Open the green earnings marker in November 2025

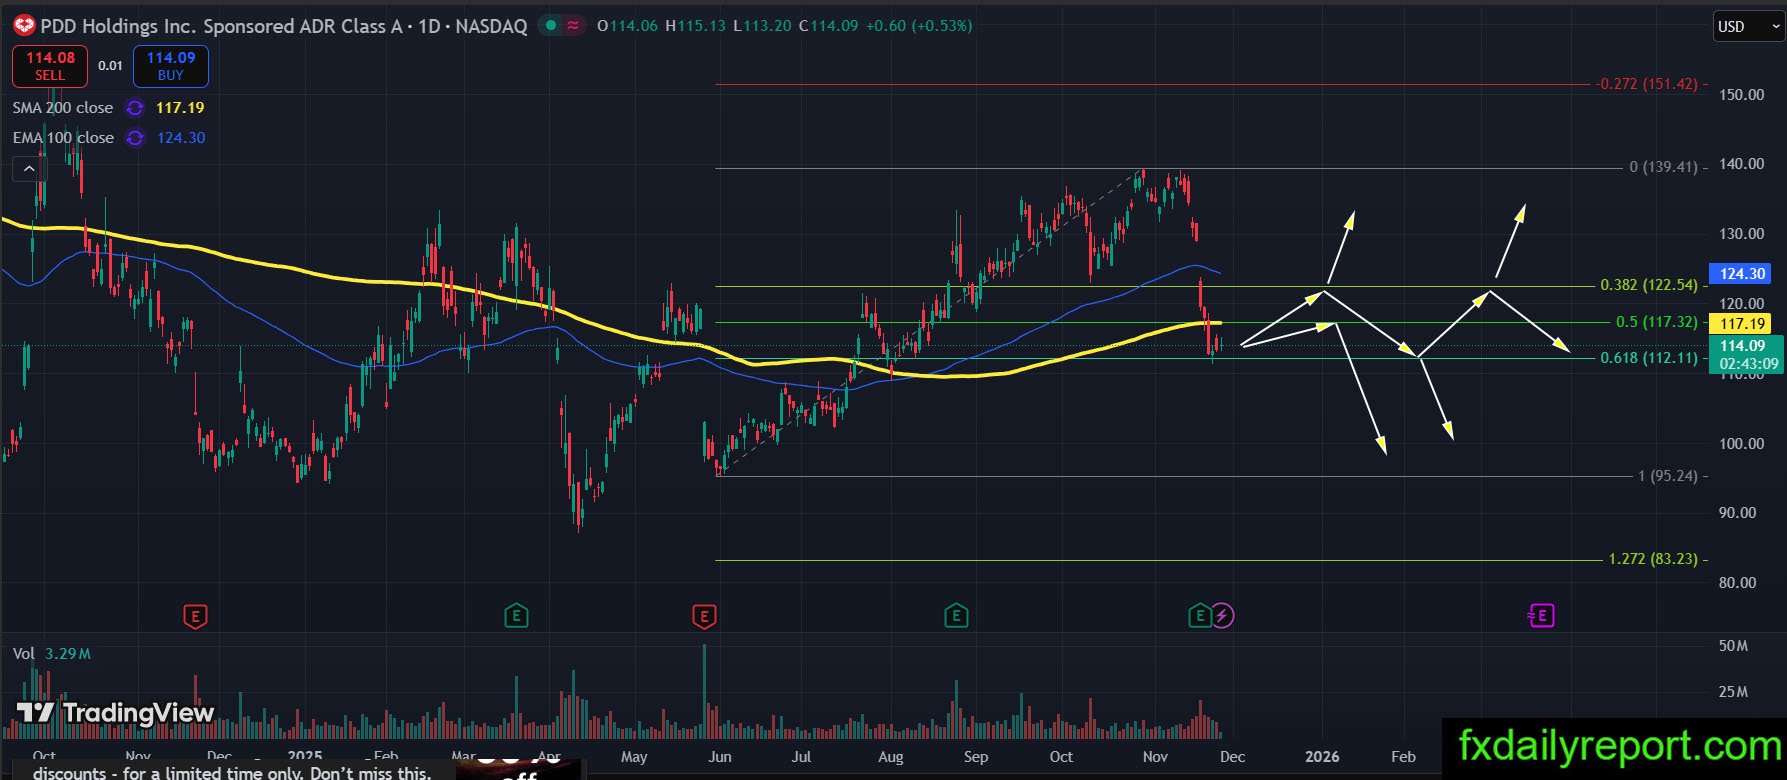tap(1199, 616)
